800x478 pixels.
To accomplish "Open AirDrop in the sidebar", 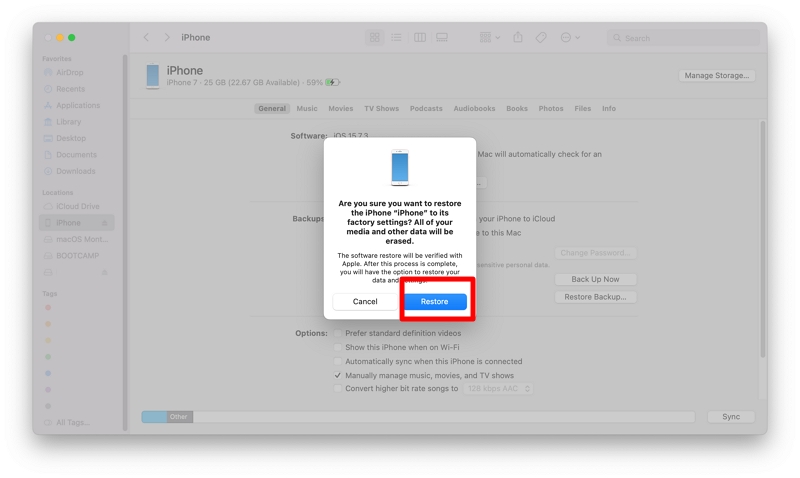I will [69, 72].
